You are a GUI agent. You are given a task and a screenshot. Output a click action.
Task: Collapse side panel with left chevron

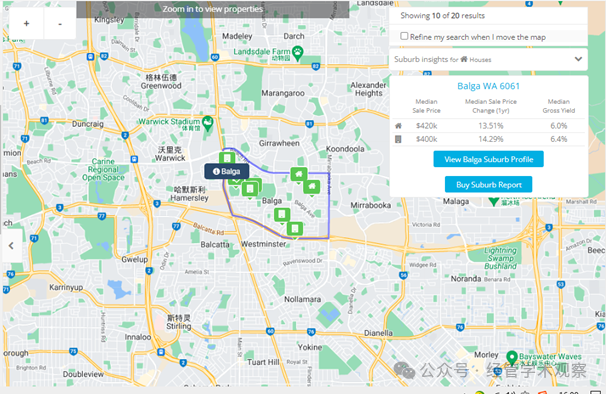coord(11,246)
